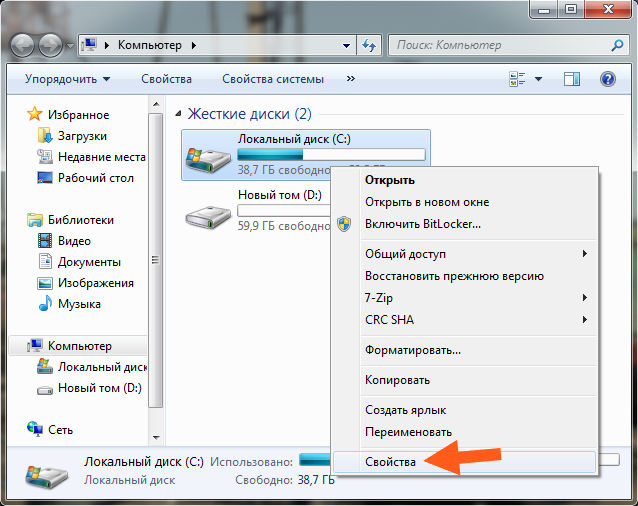This screenshot has height=506, width=638.
Task: Open Недавние места in favorites
Action: coord(102,157)
